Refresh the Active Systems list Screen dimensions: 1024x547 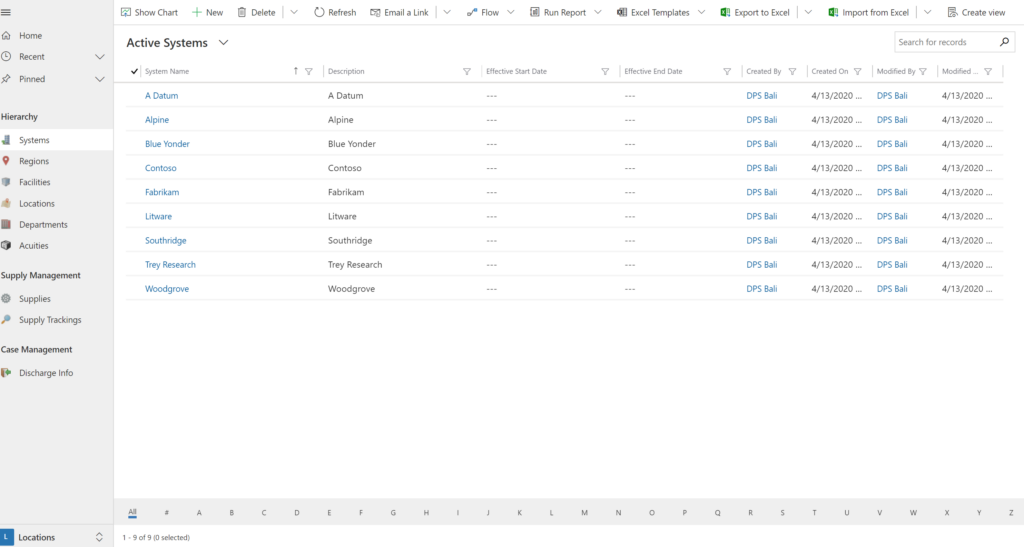click(335, 12)
